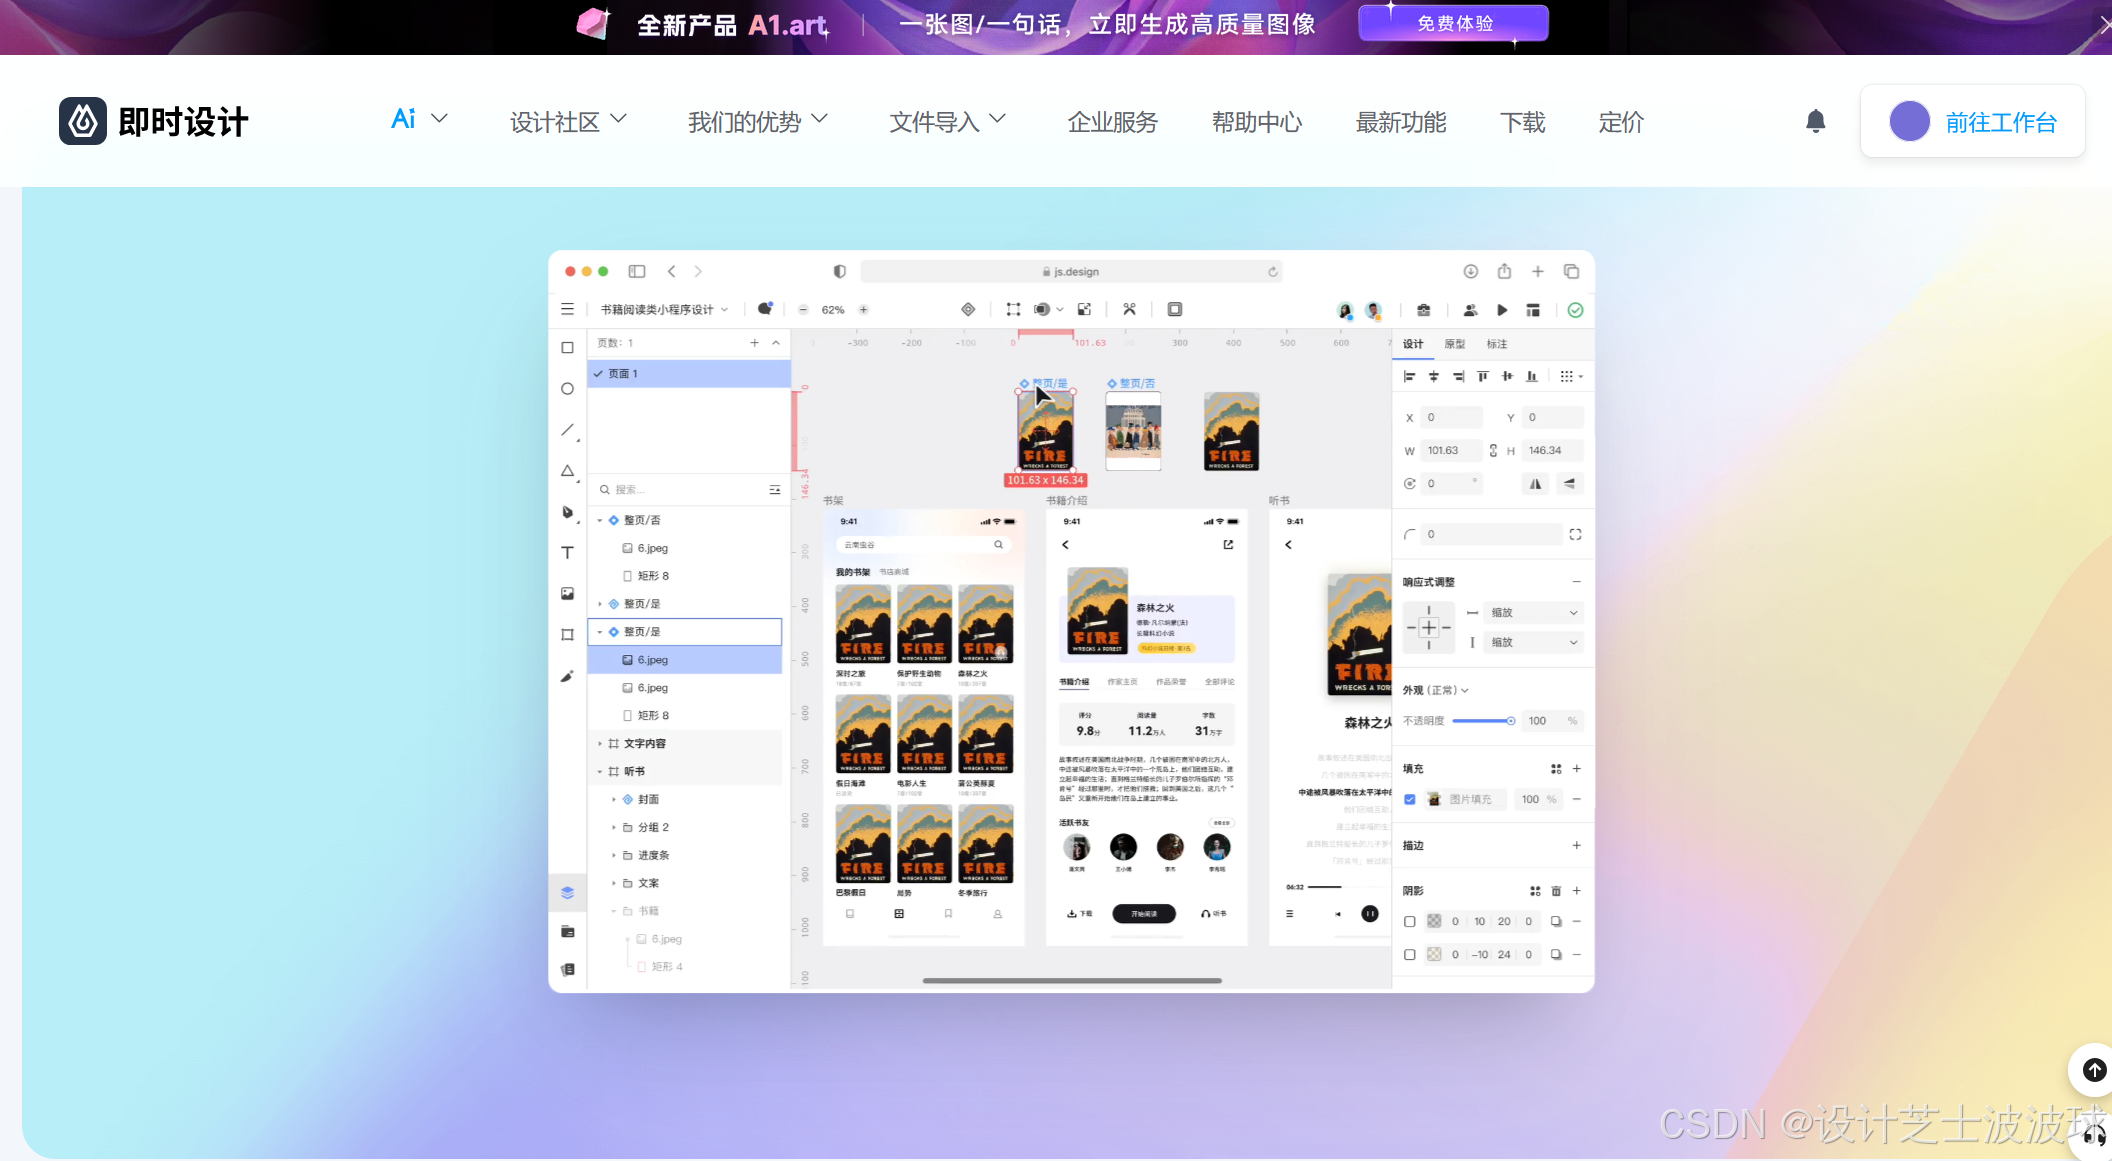
Task: Click the play preview icon in the screenshot
Action: tap(1502, 310)
